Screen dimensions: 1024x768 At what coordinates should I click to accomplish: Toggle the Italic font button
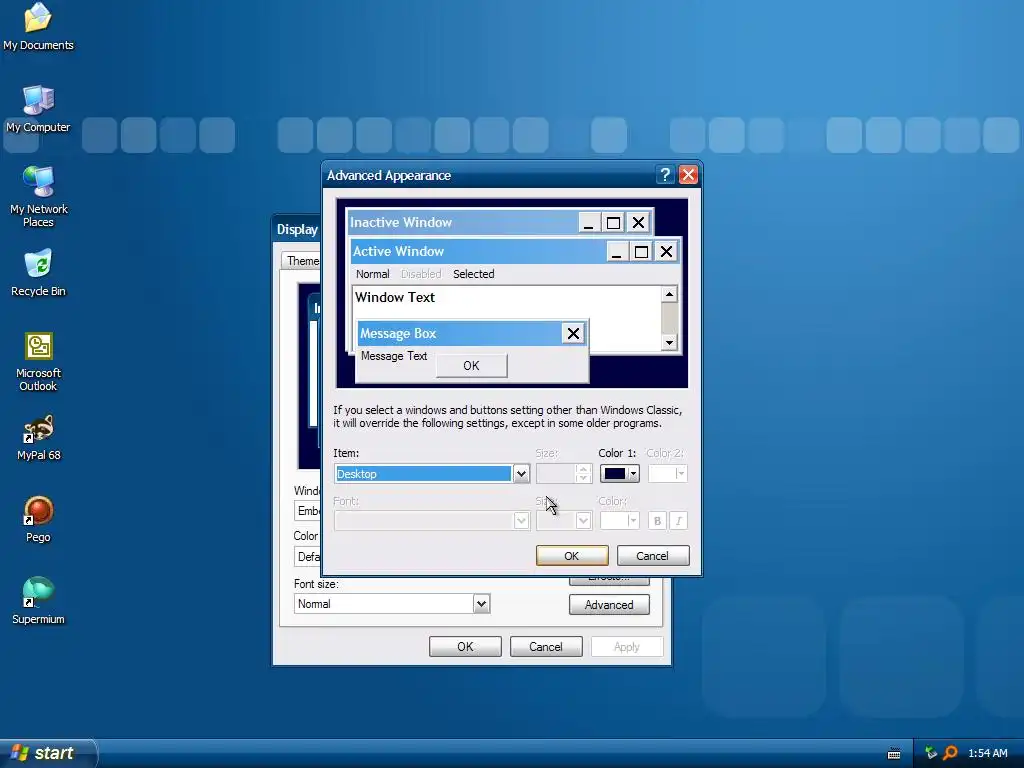tap(678, 520)
